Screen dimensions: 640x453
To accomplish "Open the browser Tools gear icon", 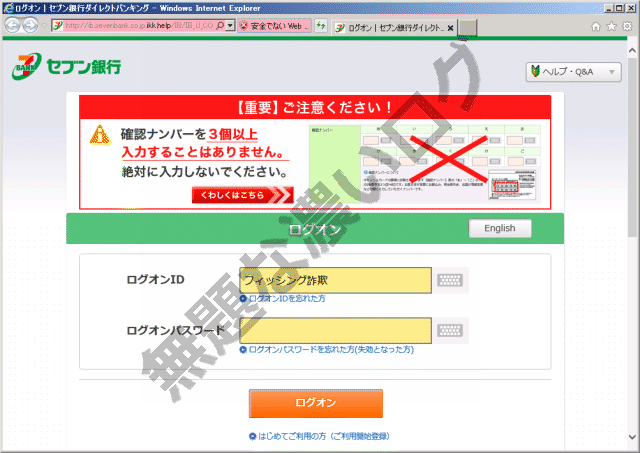I will click(627, 27).
